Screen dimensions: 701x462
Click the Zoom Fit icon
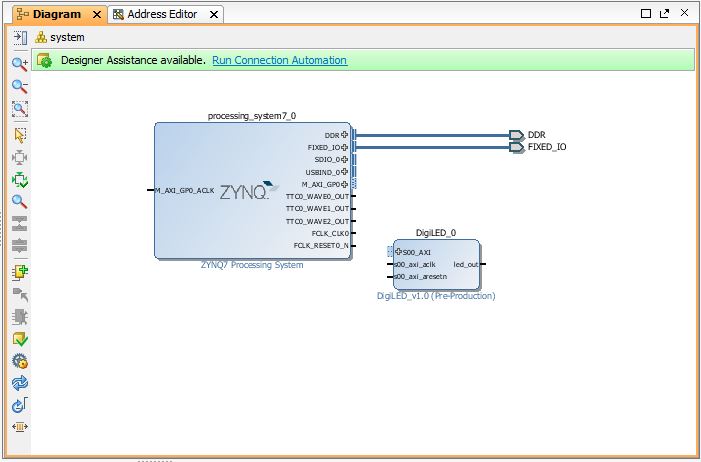click(x=20, y=109)
